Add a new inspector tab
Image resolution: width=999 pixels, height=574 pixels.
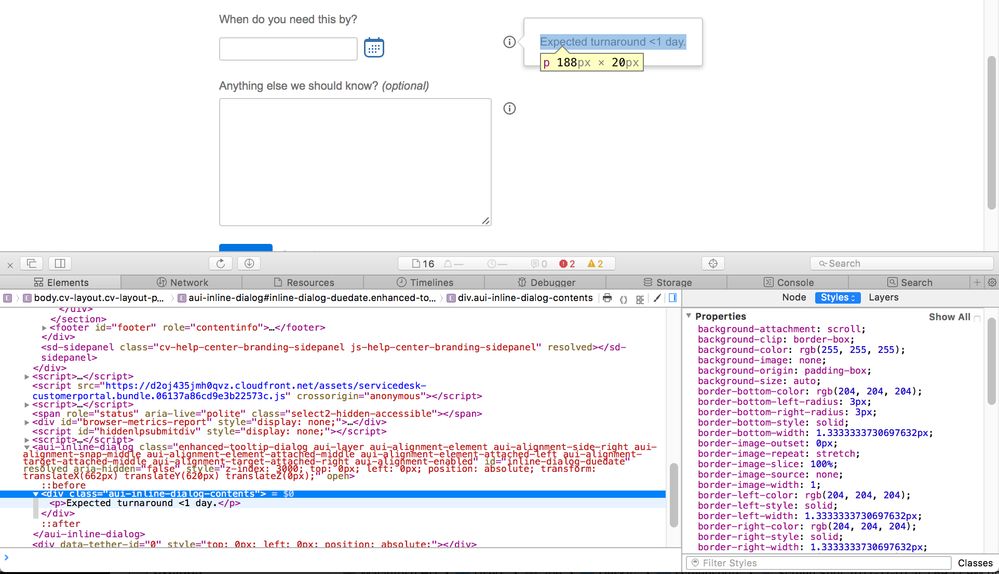point(977,282)
